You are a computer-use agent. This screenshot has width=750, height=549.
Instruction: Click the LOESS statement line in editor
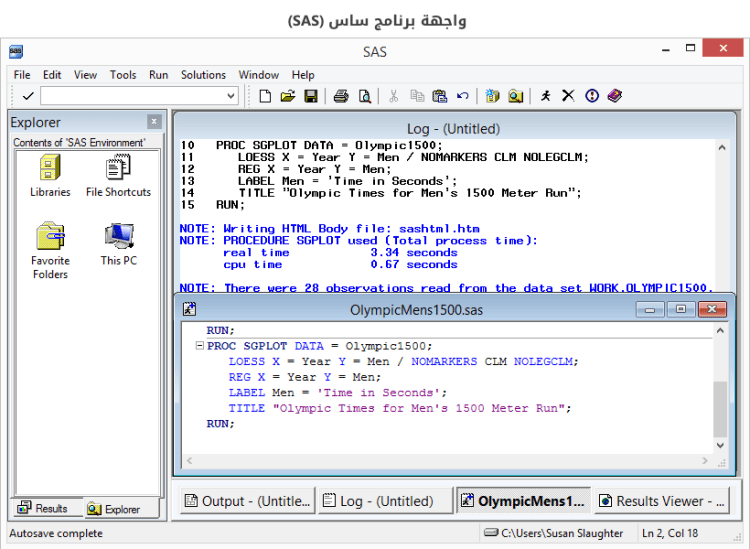pyautogui.click(x=403, y=361)
